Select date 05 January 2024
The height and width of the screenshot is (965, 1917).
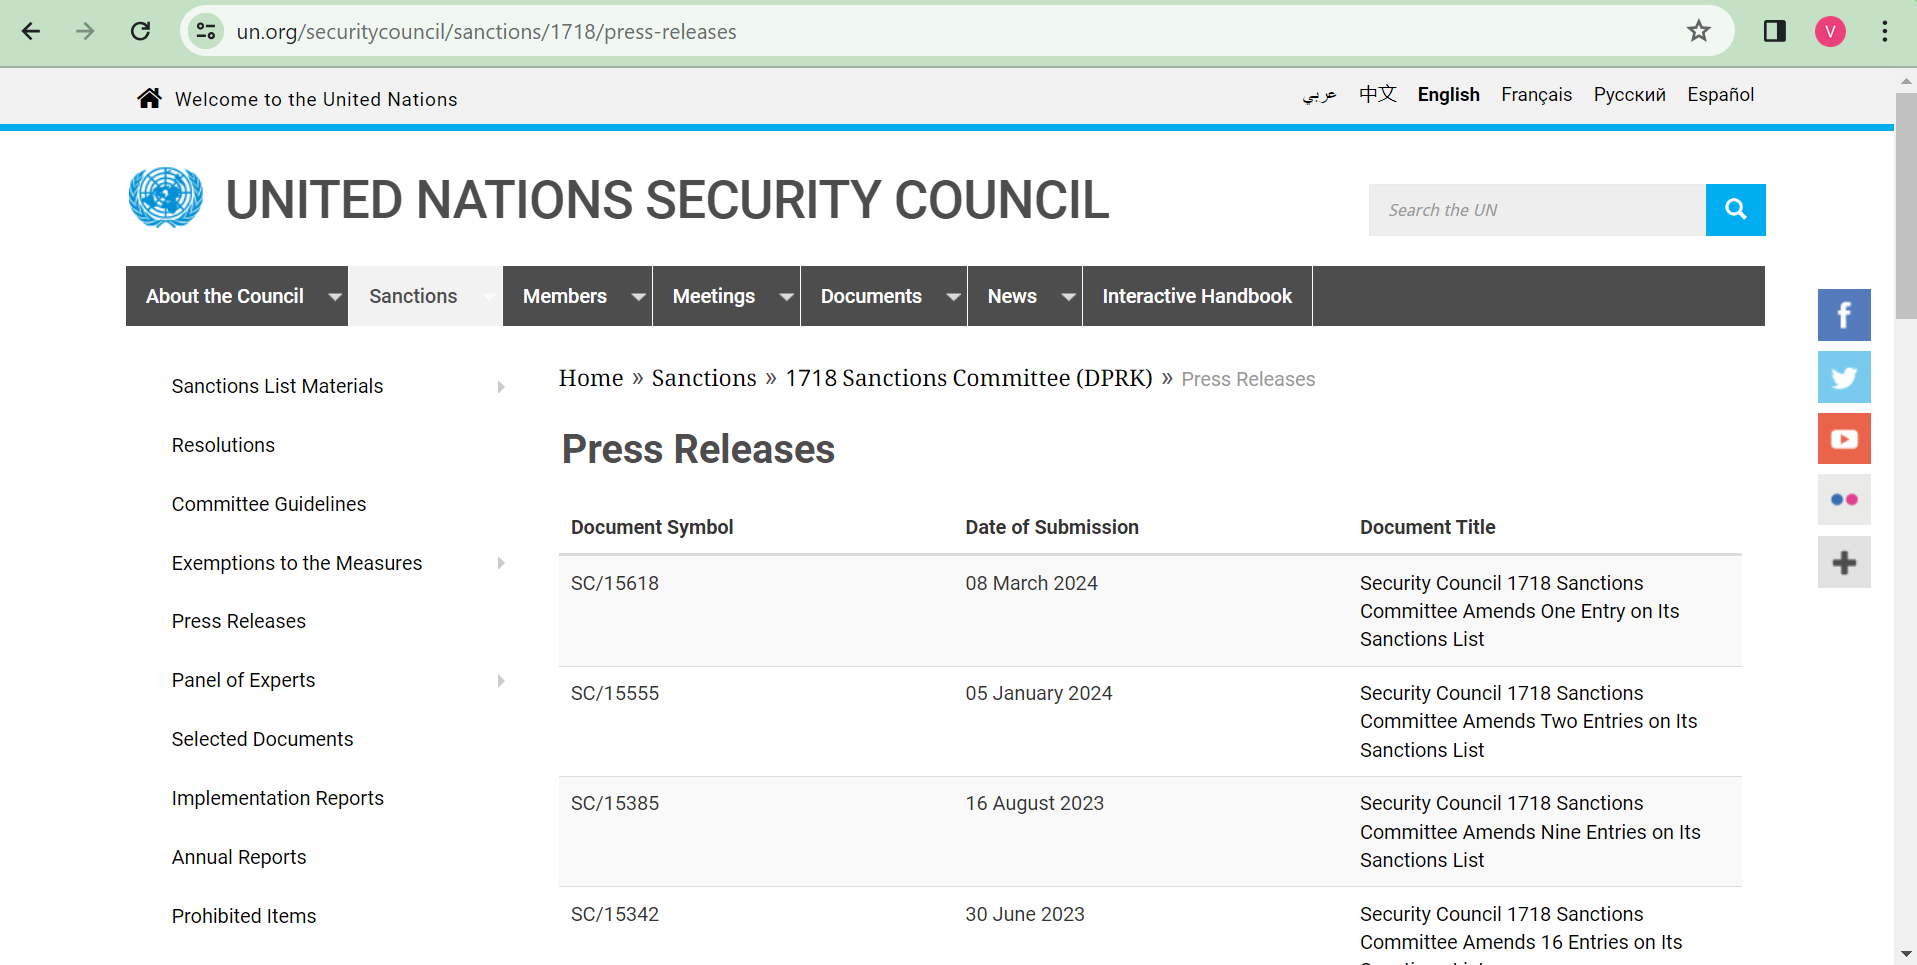(1038, 693)
